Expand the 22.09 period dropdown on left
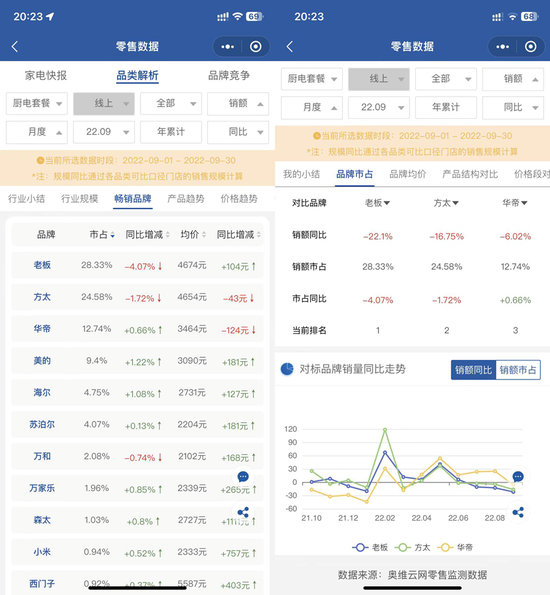Screen dimensions: 550x595 coord(104,132)
